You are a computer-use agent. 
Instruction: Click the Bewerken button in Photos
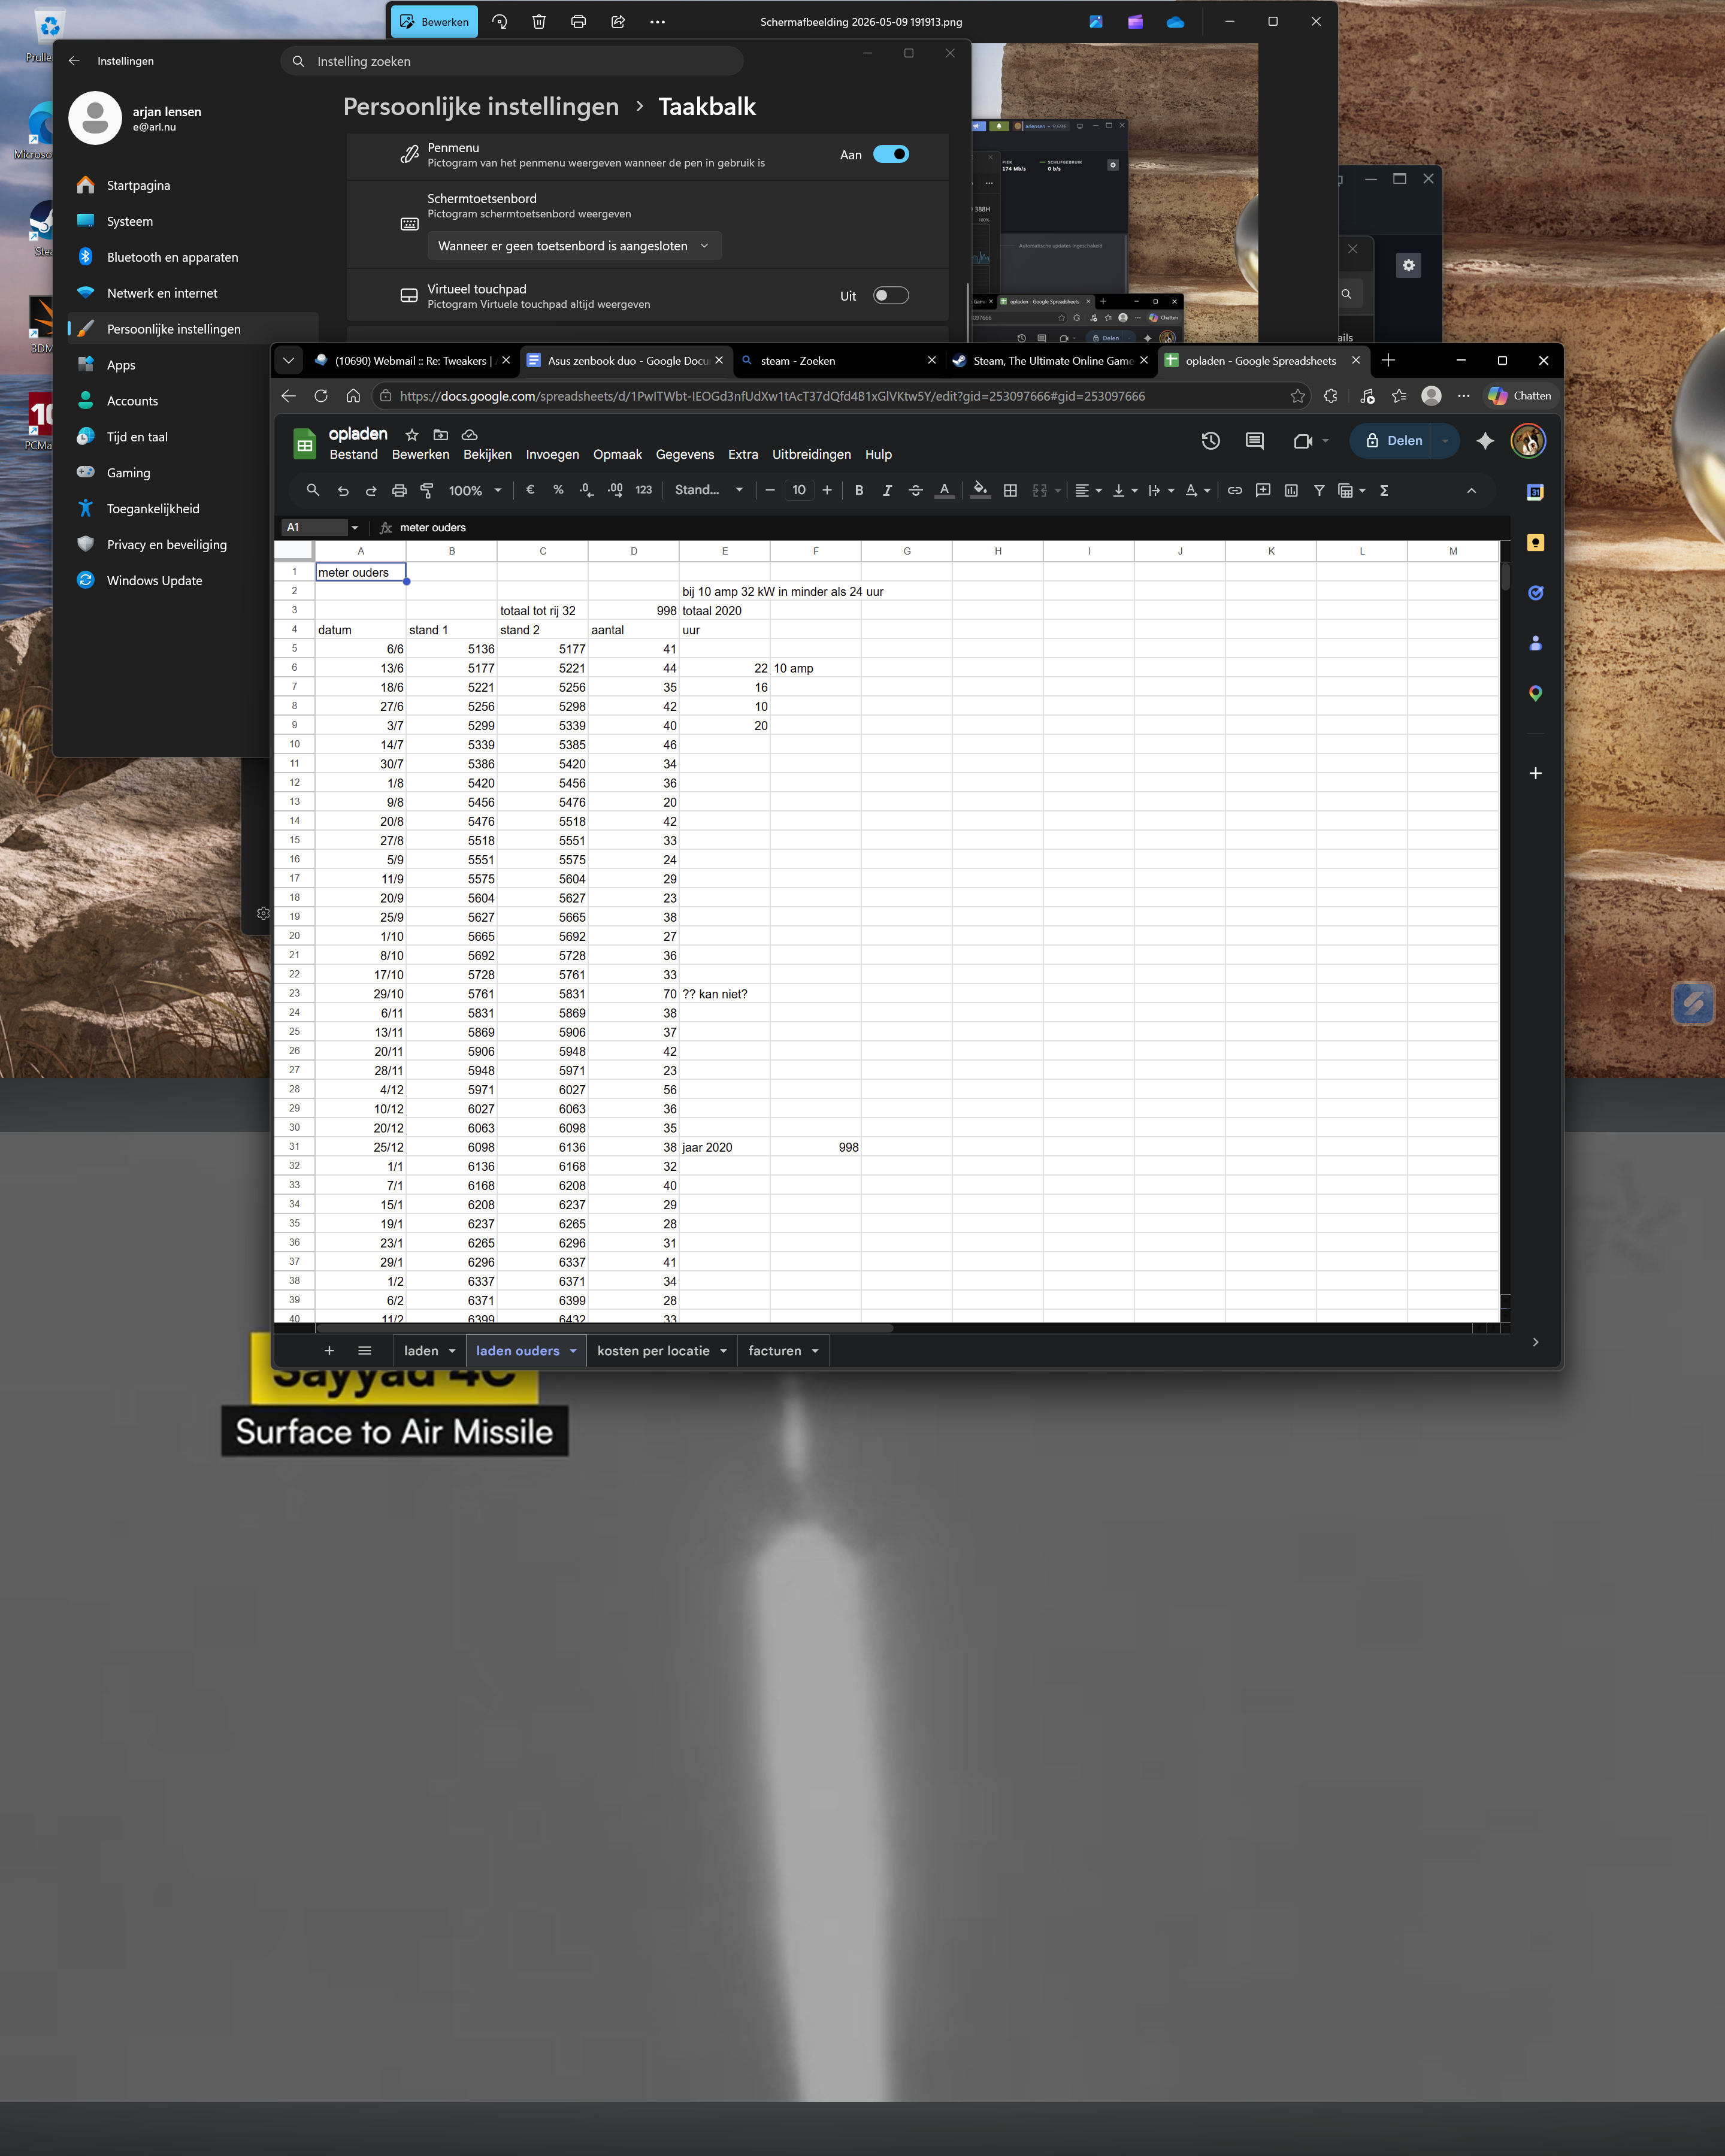pos(434,22)
